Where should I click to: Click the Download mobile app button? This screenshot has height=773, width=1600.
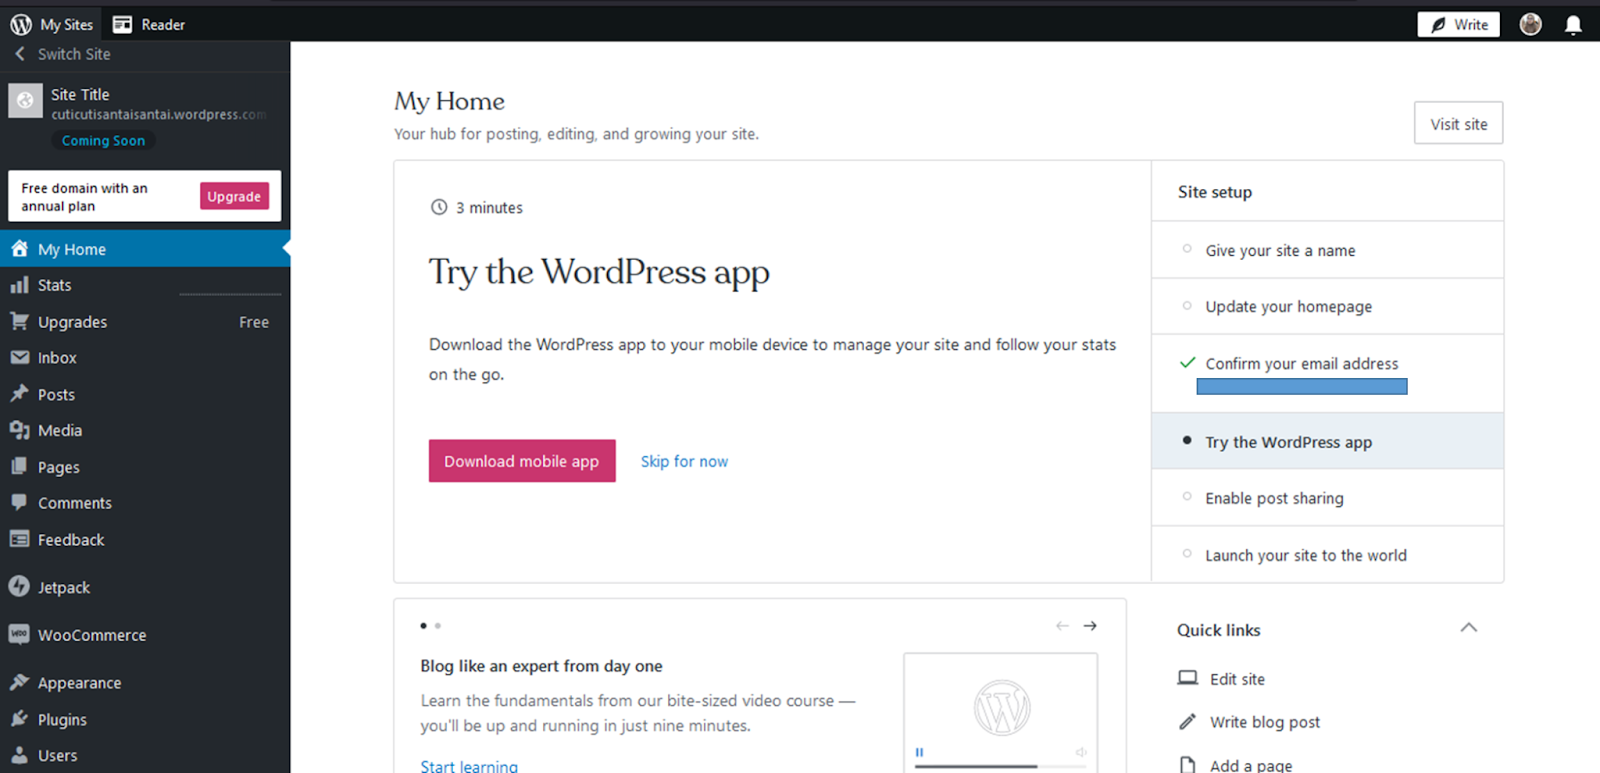(522, 461)
